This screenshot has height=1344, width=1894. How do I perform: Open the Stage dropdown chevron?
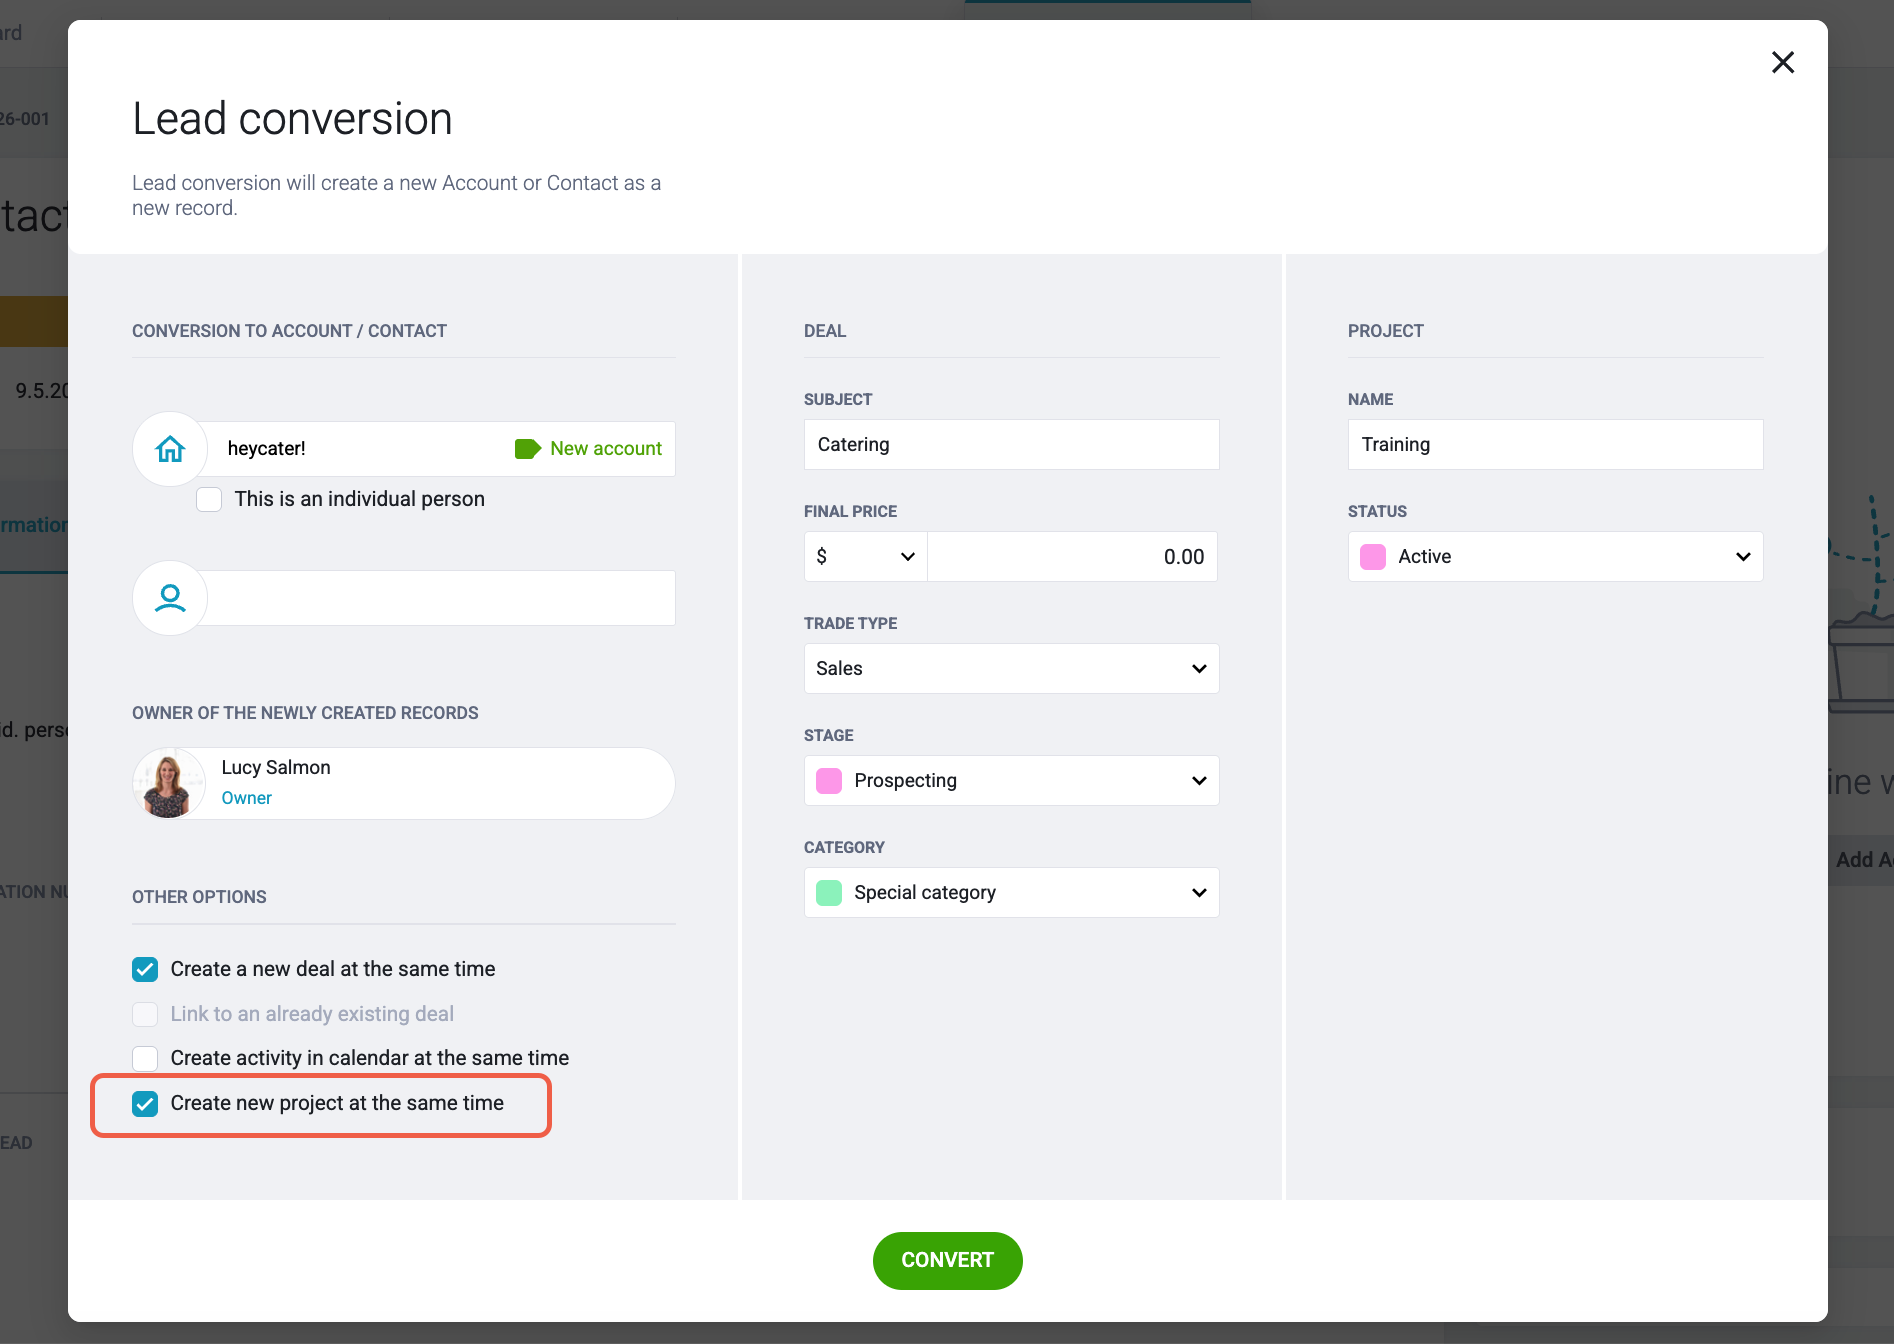coord(1199,780)
